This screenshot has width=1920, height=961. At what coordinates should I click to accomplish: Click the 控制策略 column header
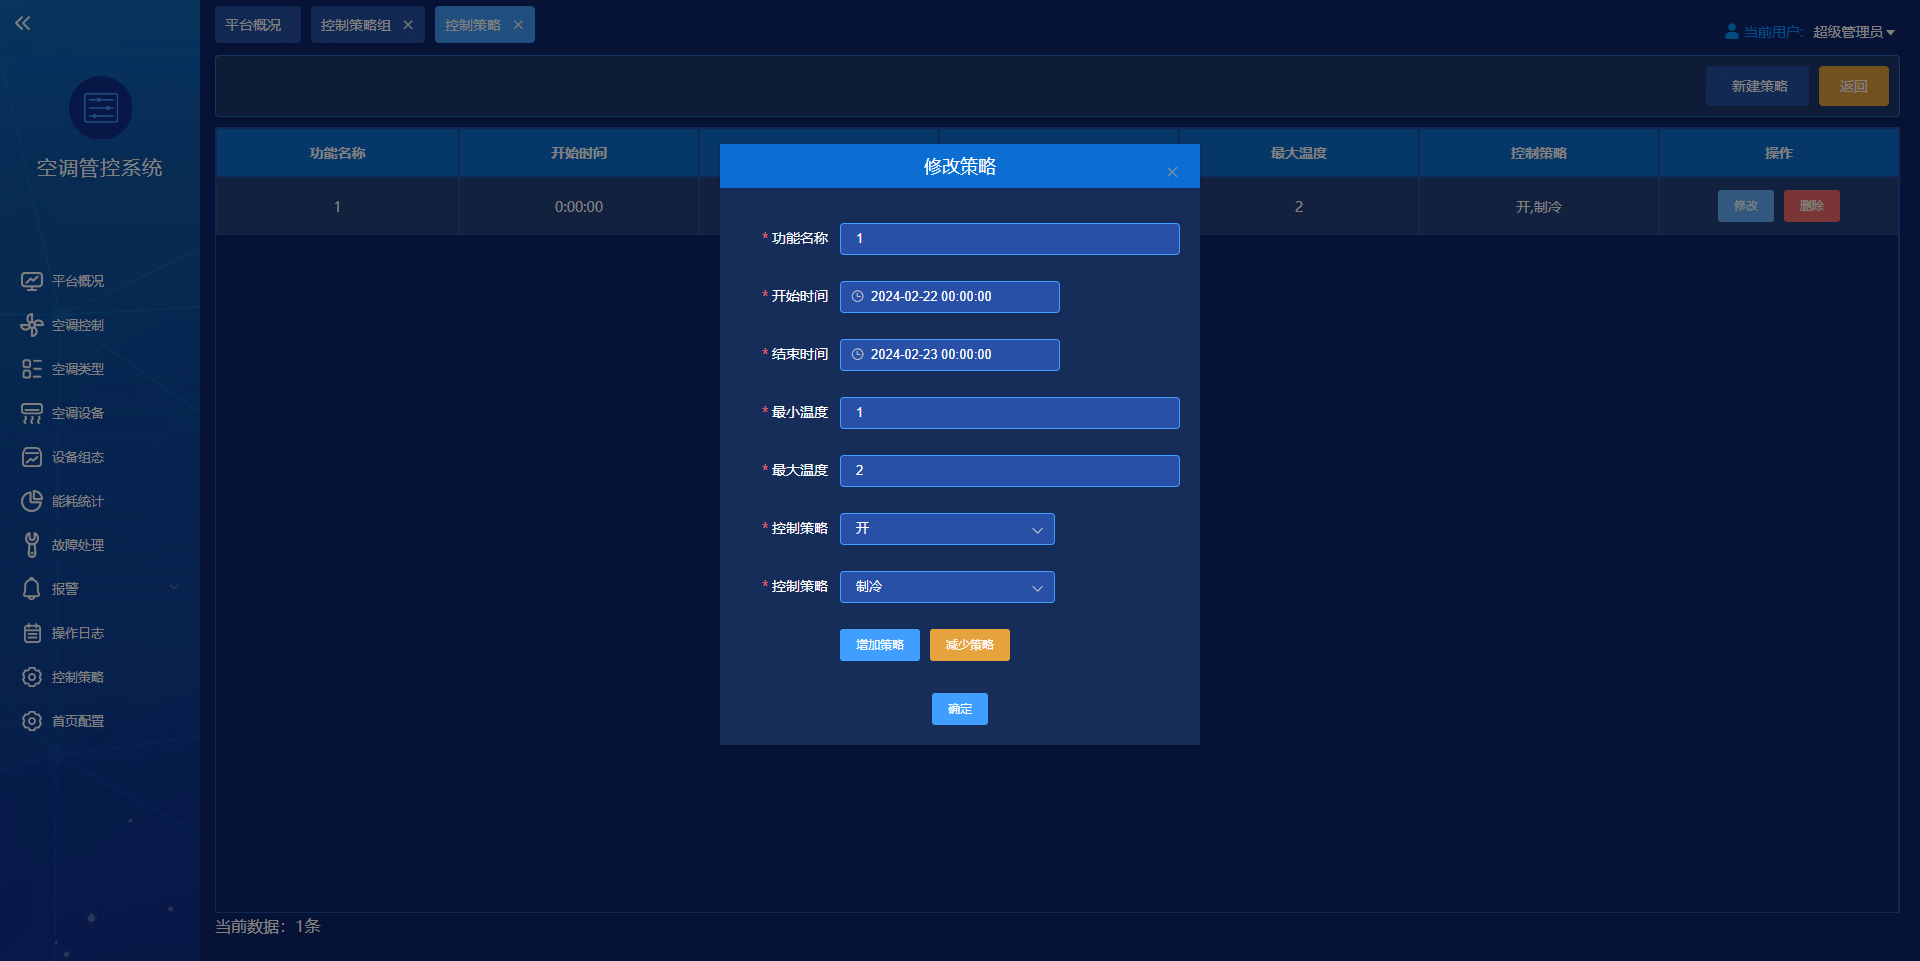1539,153
